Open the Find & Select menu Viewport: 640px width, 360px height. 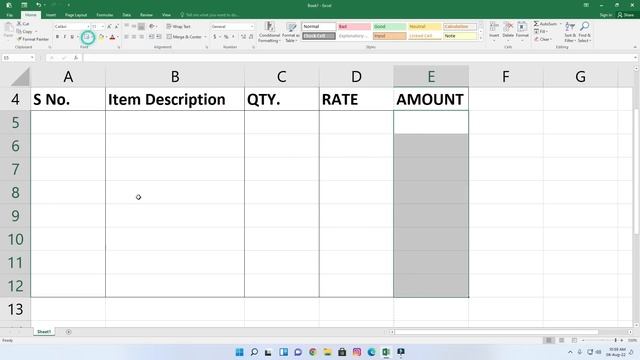(x=584, y=32)
